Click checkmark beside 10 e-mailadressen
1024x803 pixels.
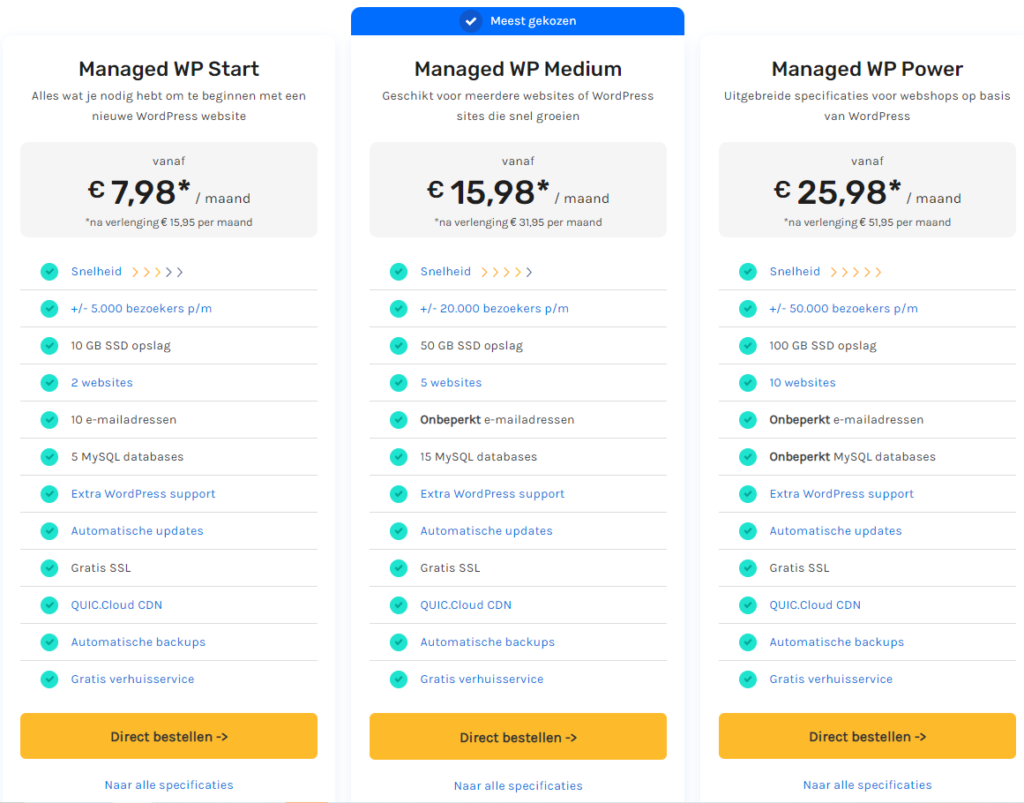pyautogui.click(x=49, y=420)
